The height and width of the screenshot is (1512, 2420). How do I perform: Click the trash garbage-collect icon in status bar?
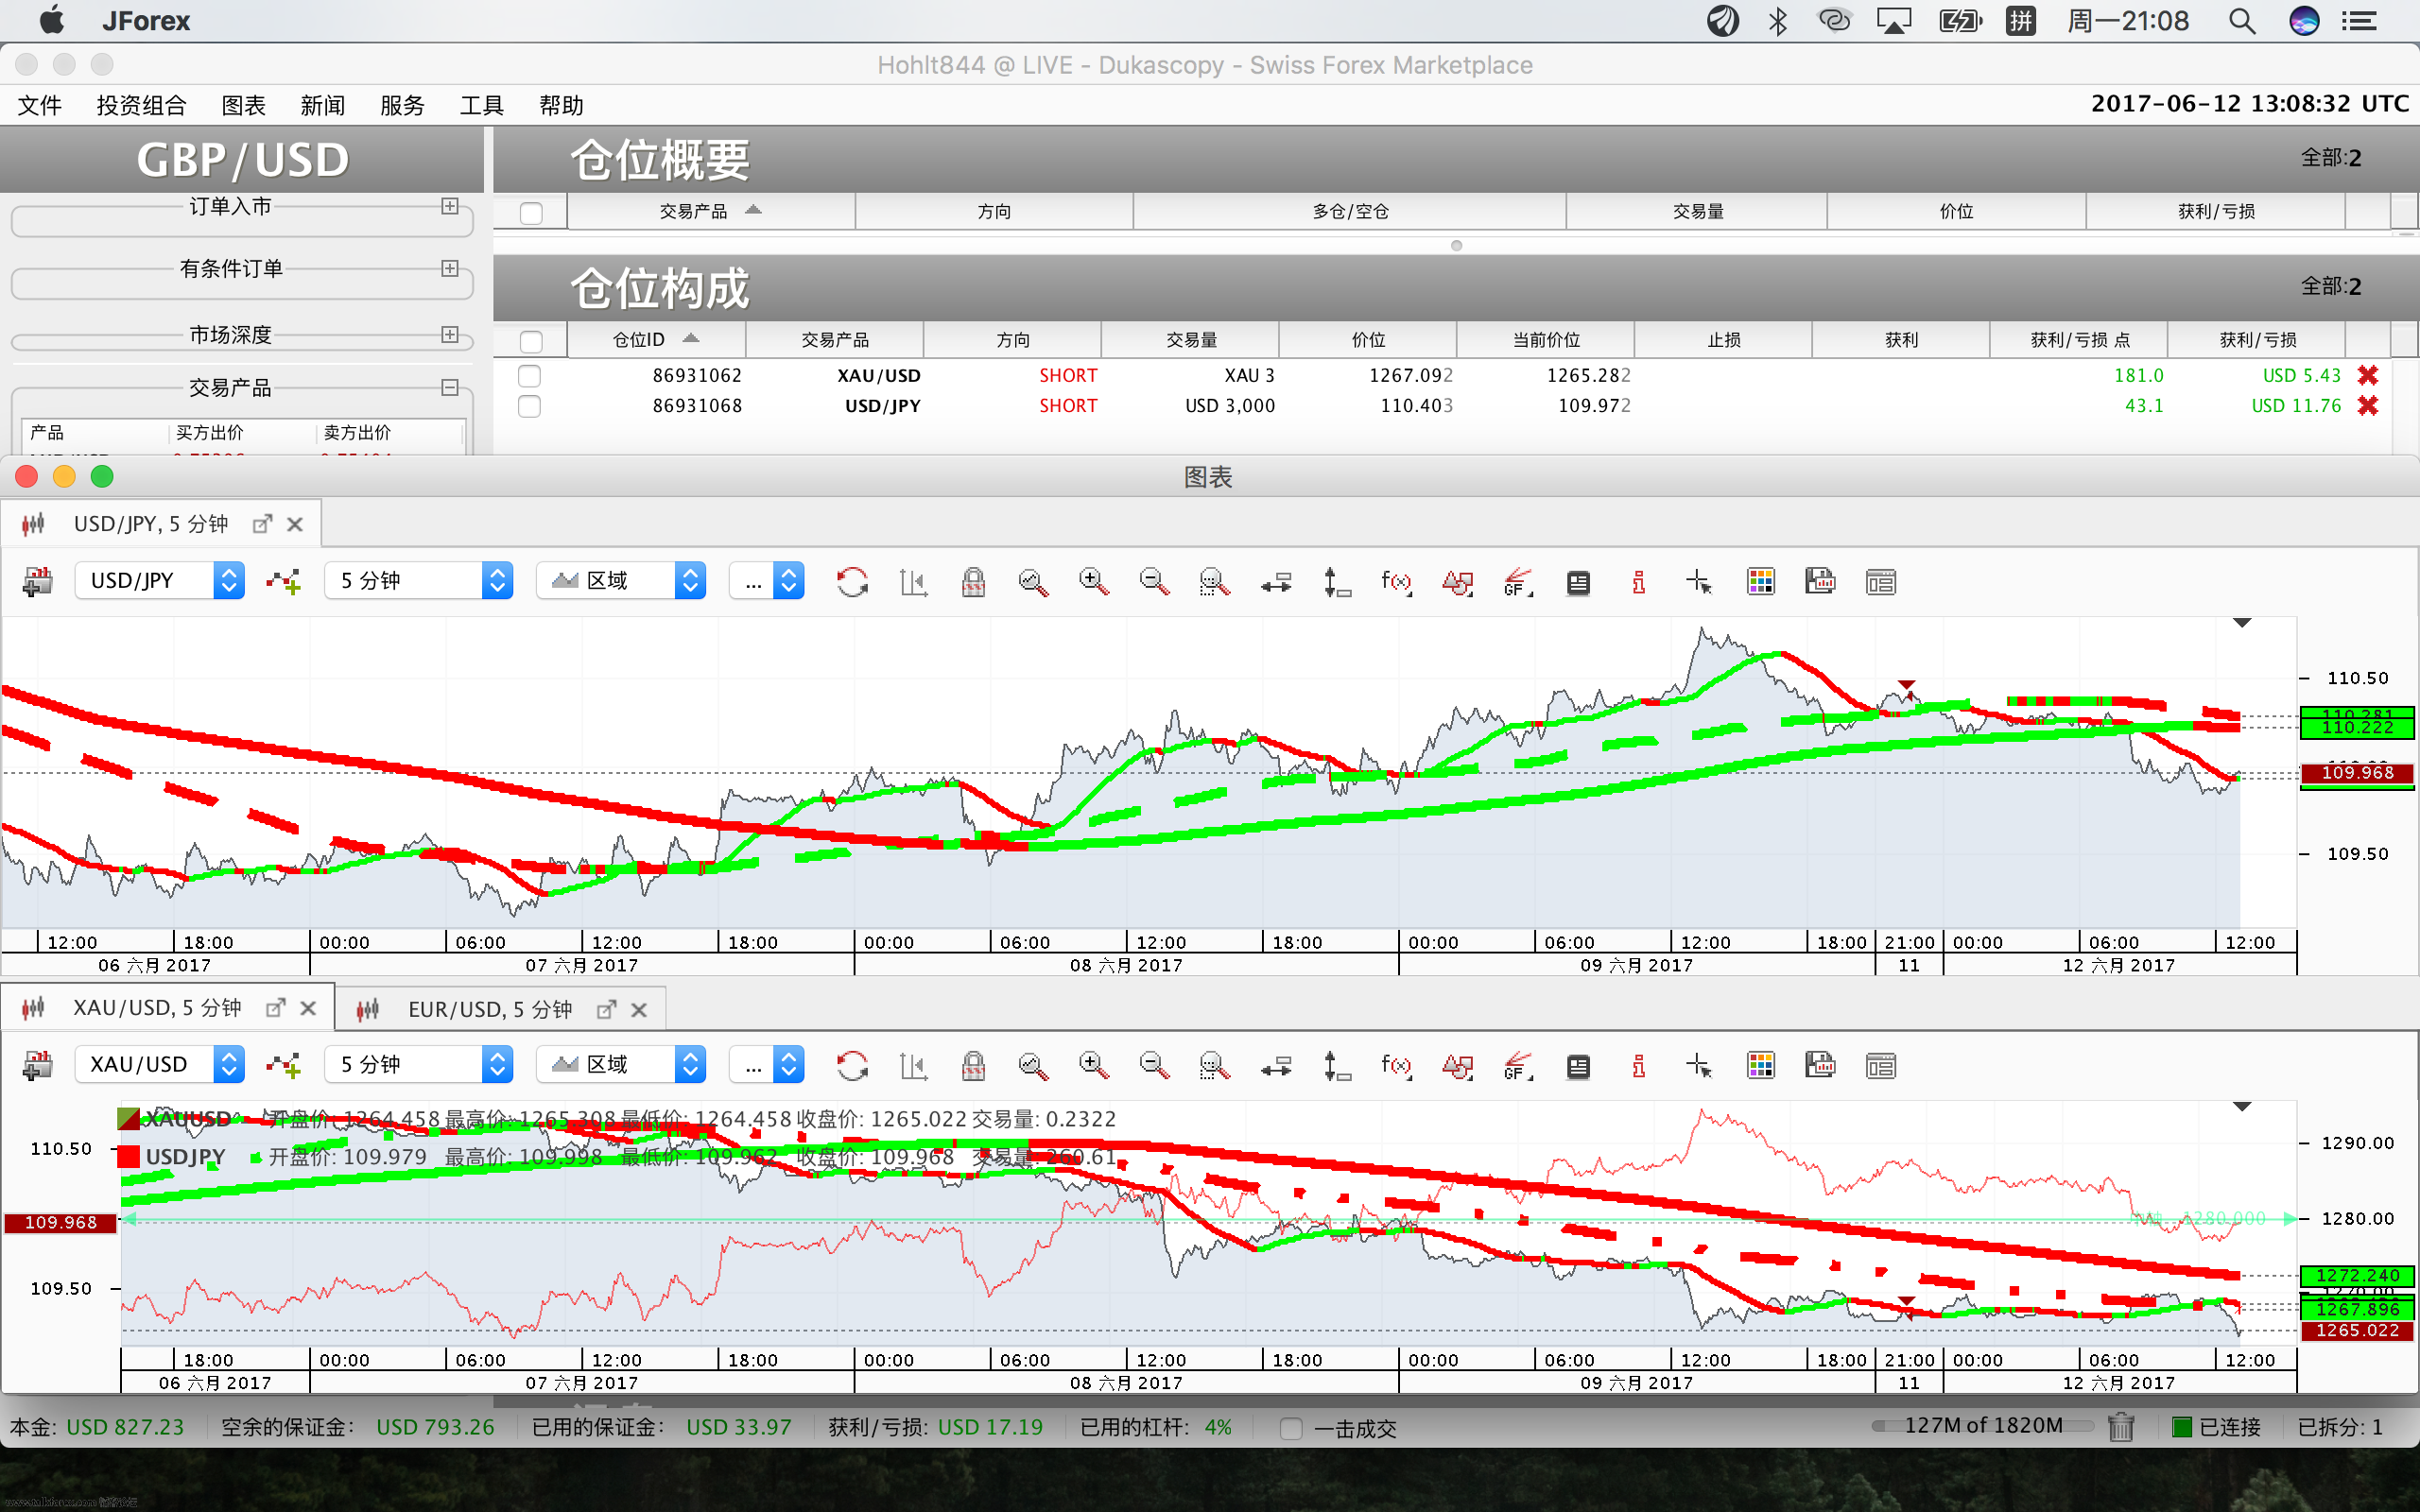tap(2120, 1427)
